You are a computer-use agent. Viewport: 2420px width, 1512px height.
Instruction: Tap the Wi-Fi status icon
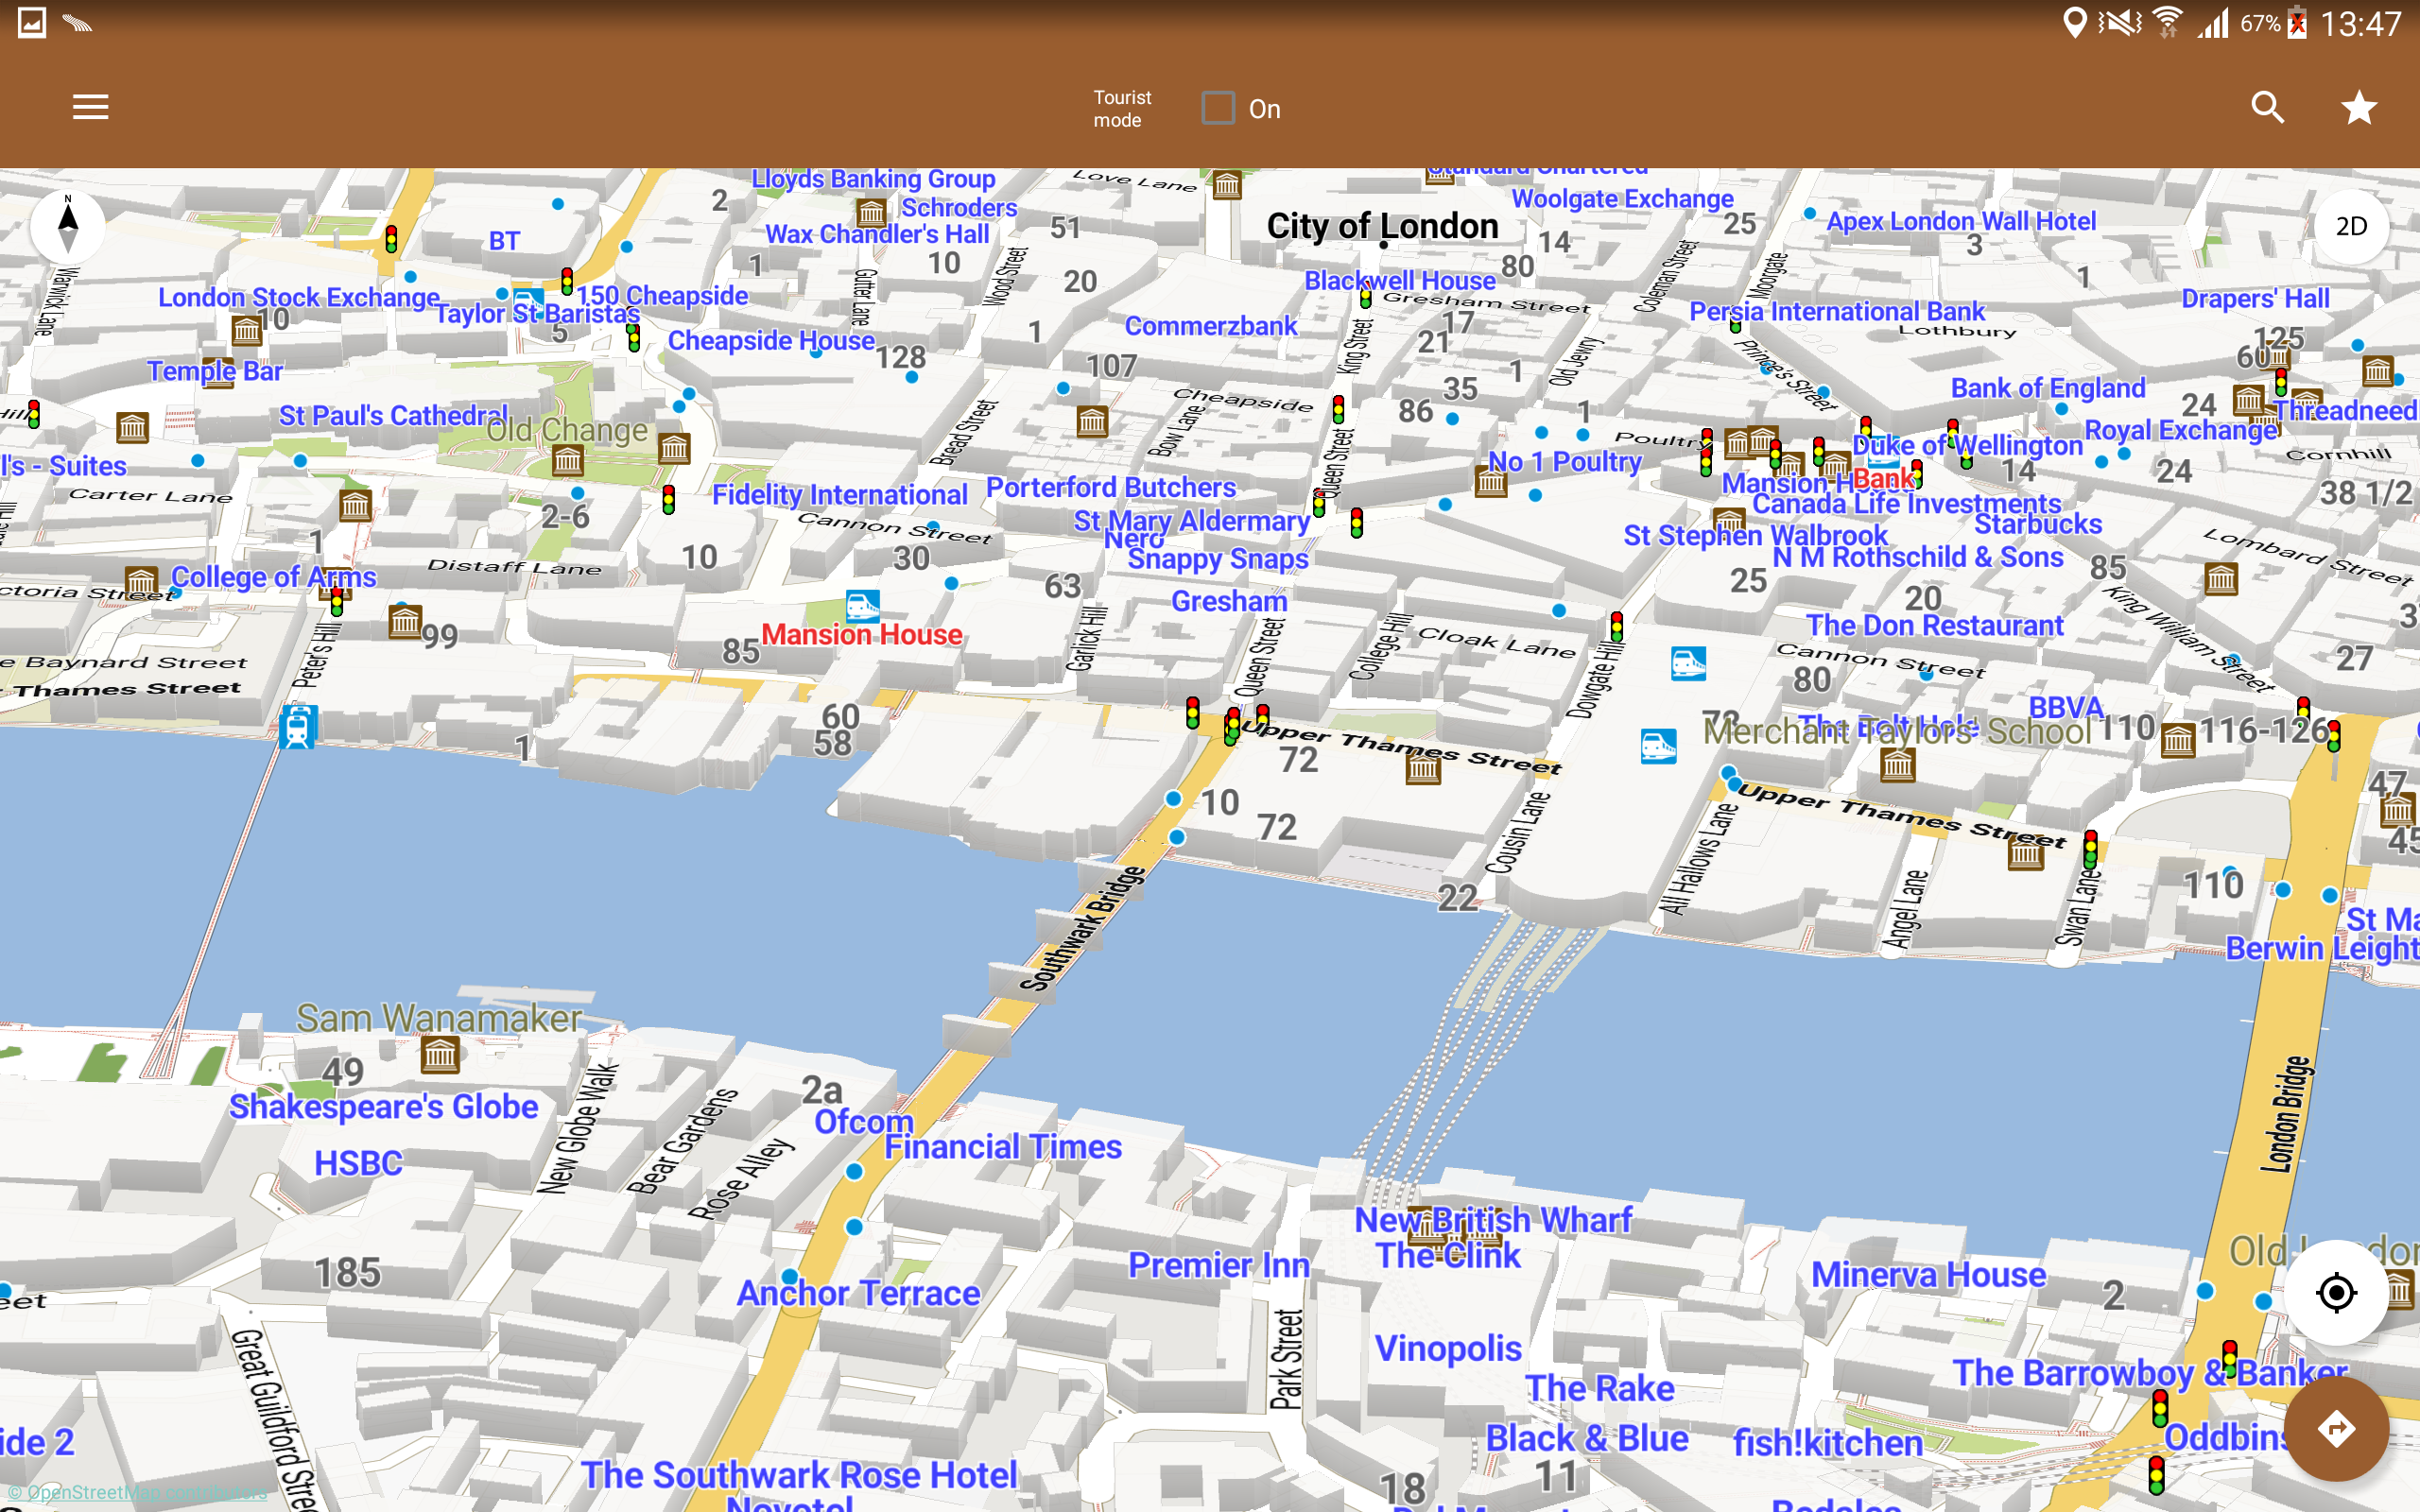click(x=2167, y=23)
